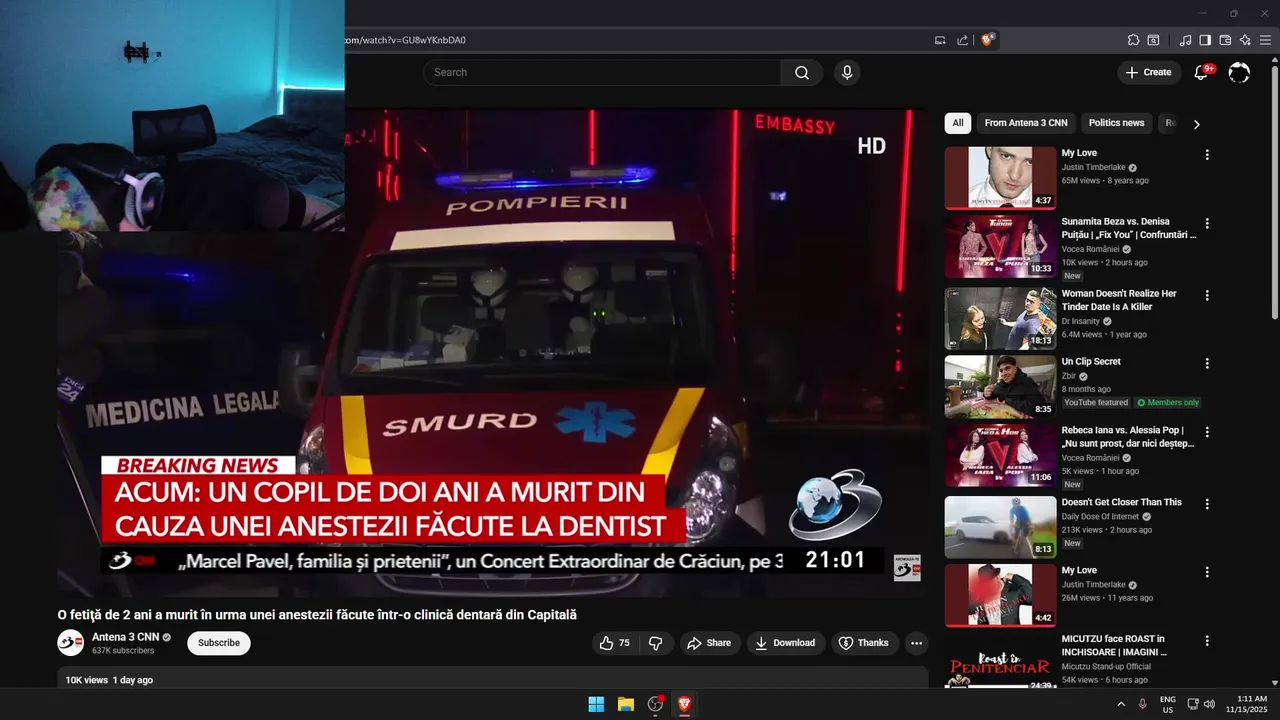This screenshot has width=1280, height=720.
Task: Open the notifications bell
Action: pos(1203,72)
